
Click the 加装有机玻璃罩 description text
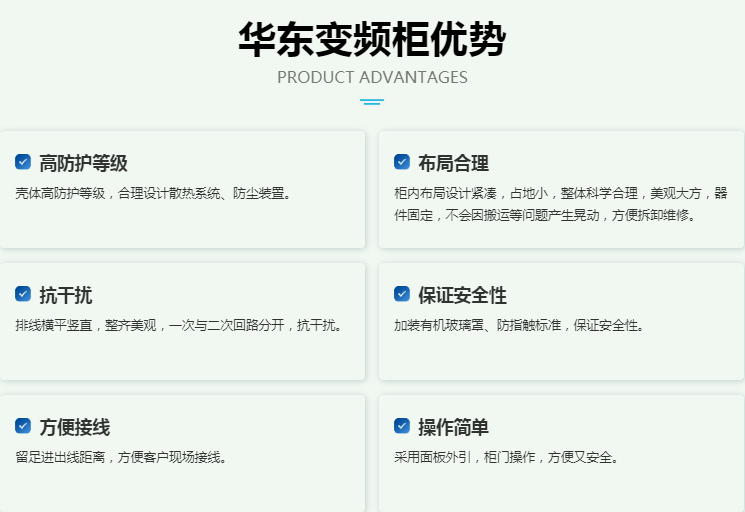(519, 325)
